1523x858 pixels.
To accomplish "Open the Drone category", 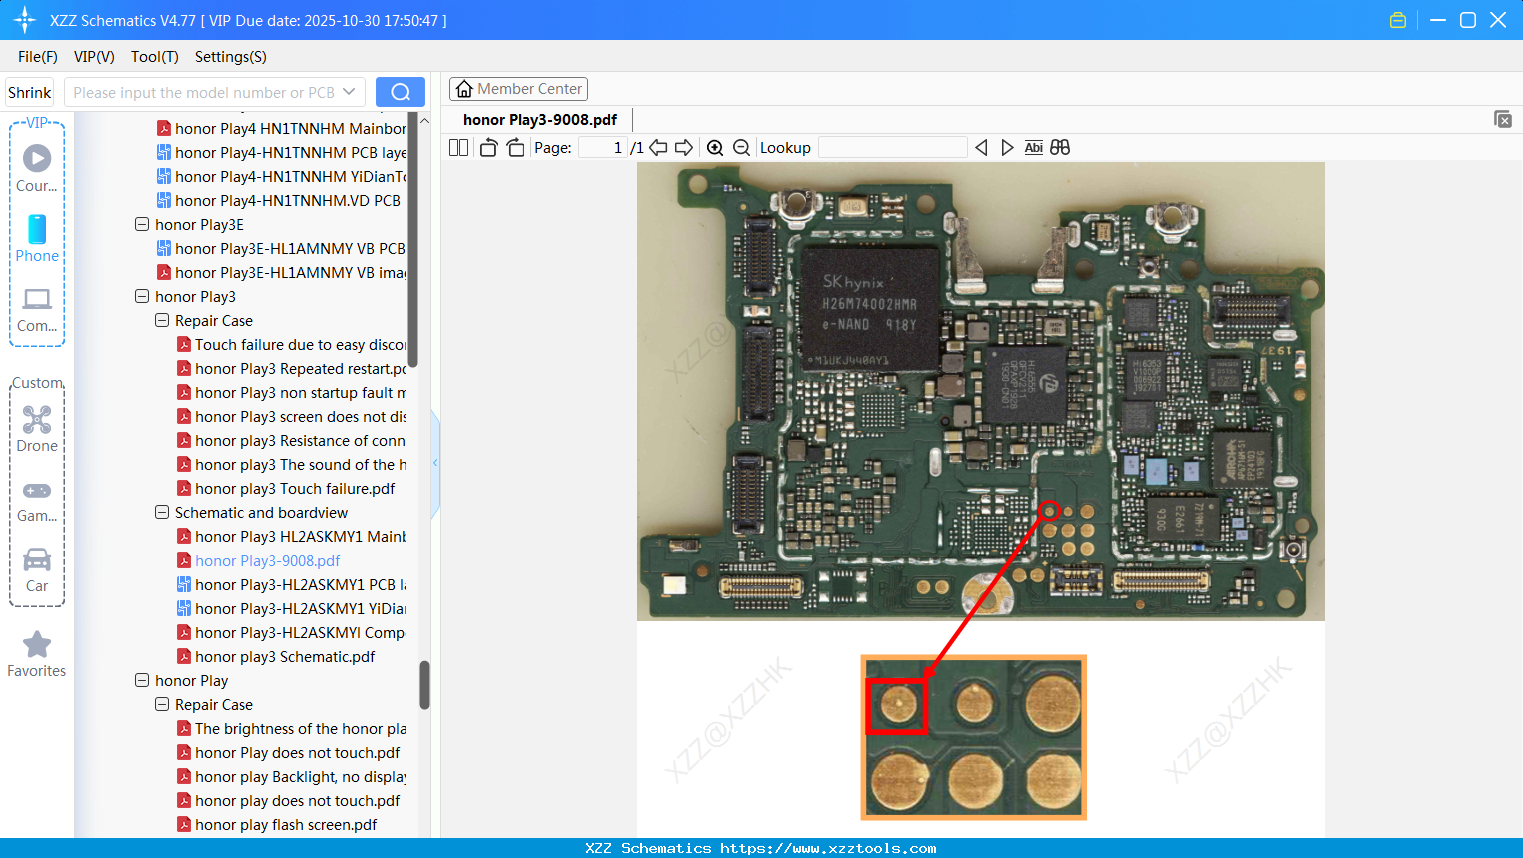I will pyautogui.click(x=37, y=429).
